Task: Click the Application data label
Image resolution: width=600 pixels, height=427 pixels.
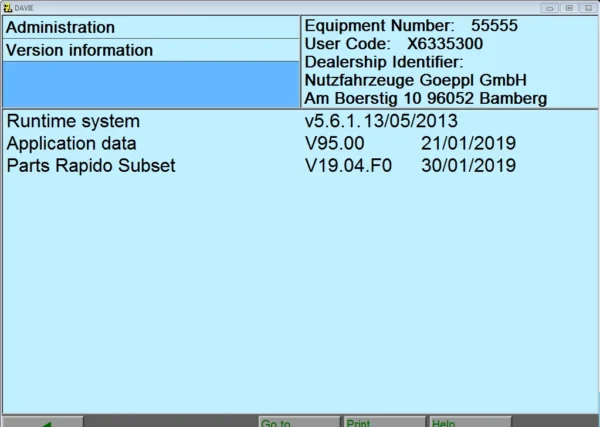Action: 72,143
